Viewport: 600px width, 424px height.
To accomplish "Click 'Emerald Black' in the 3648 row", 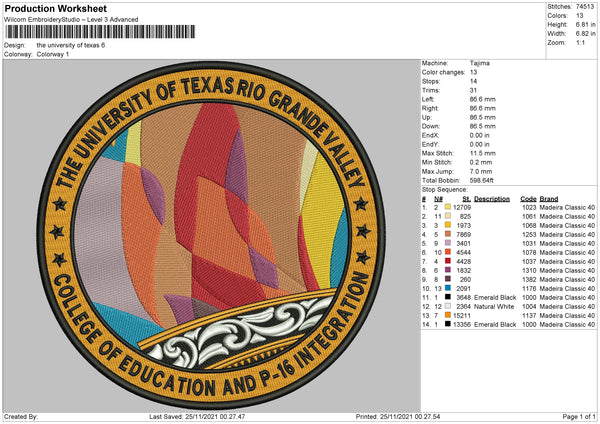I will [x=495, y=297].
